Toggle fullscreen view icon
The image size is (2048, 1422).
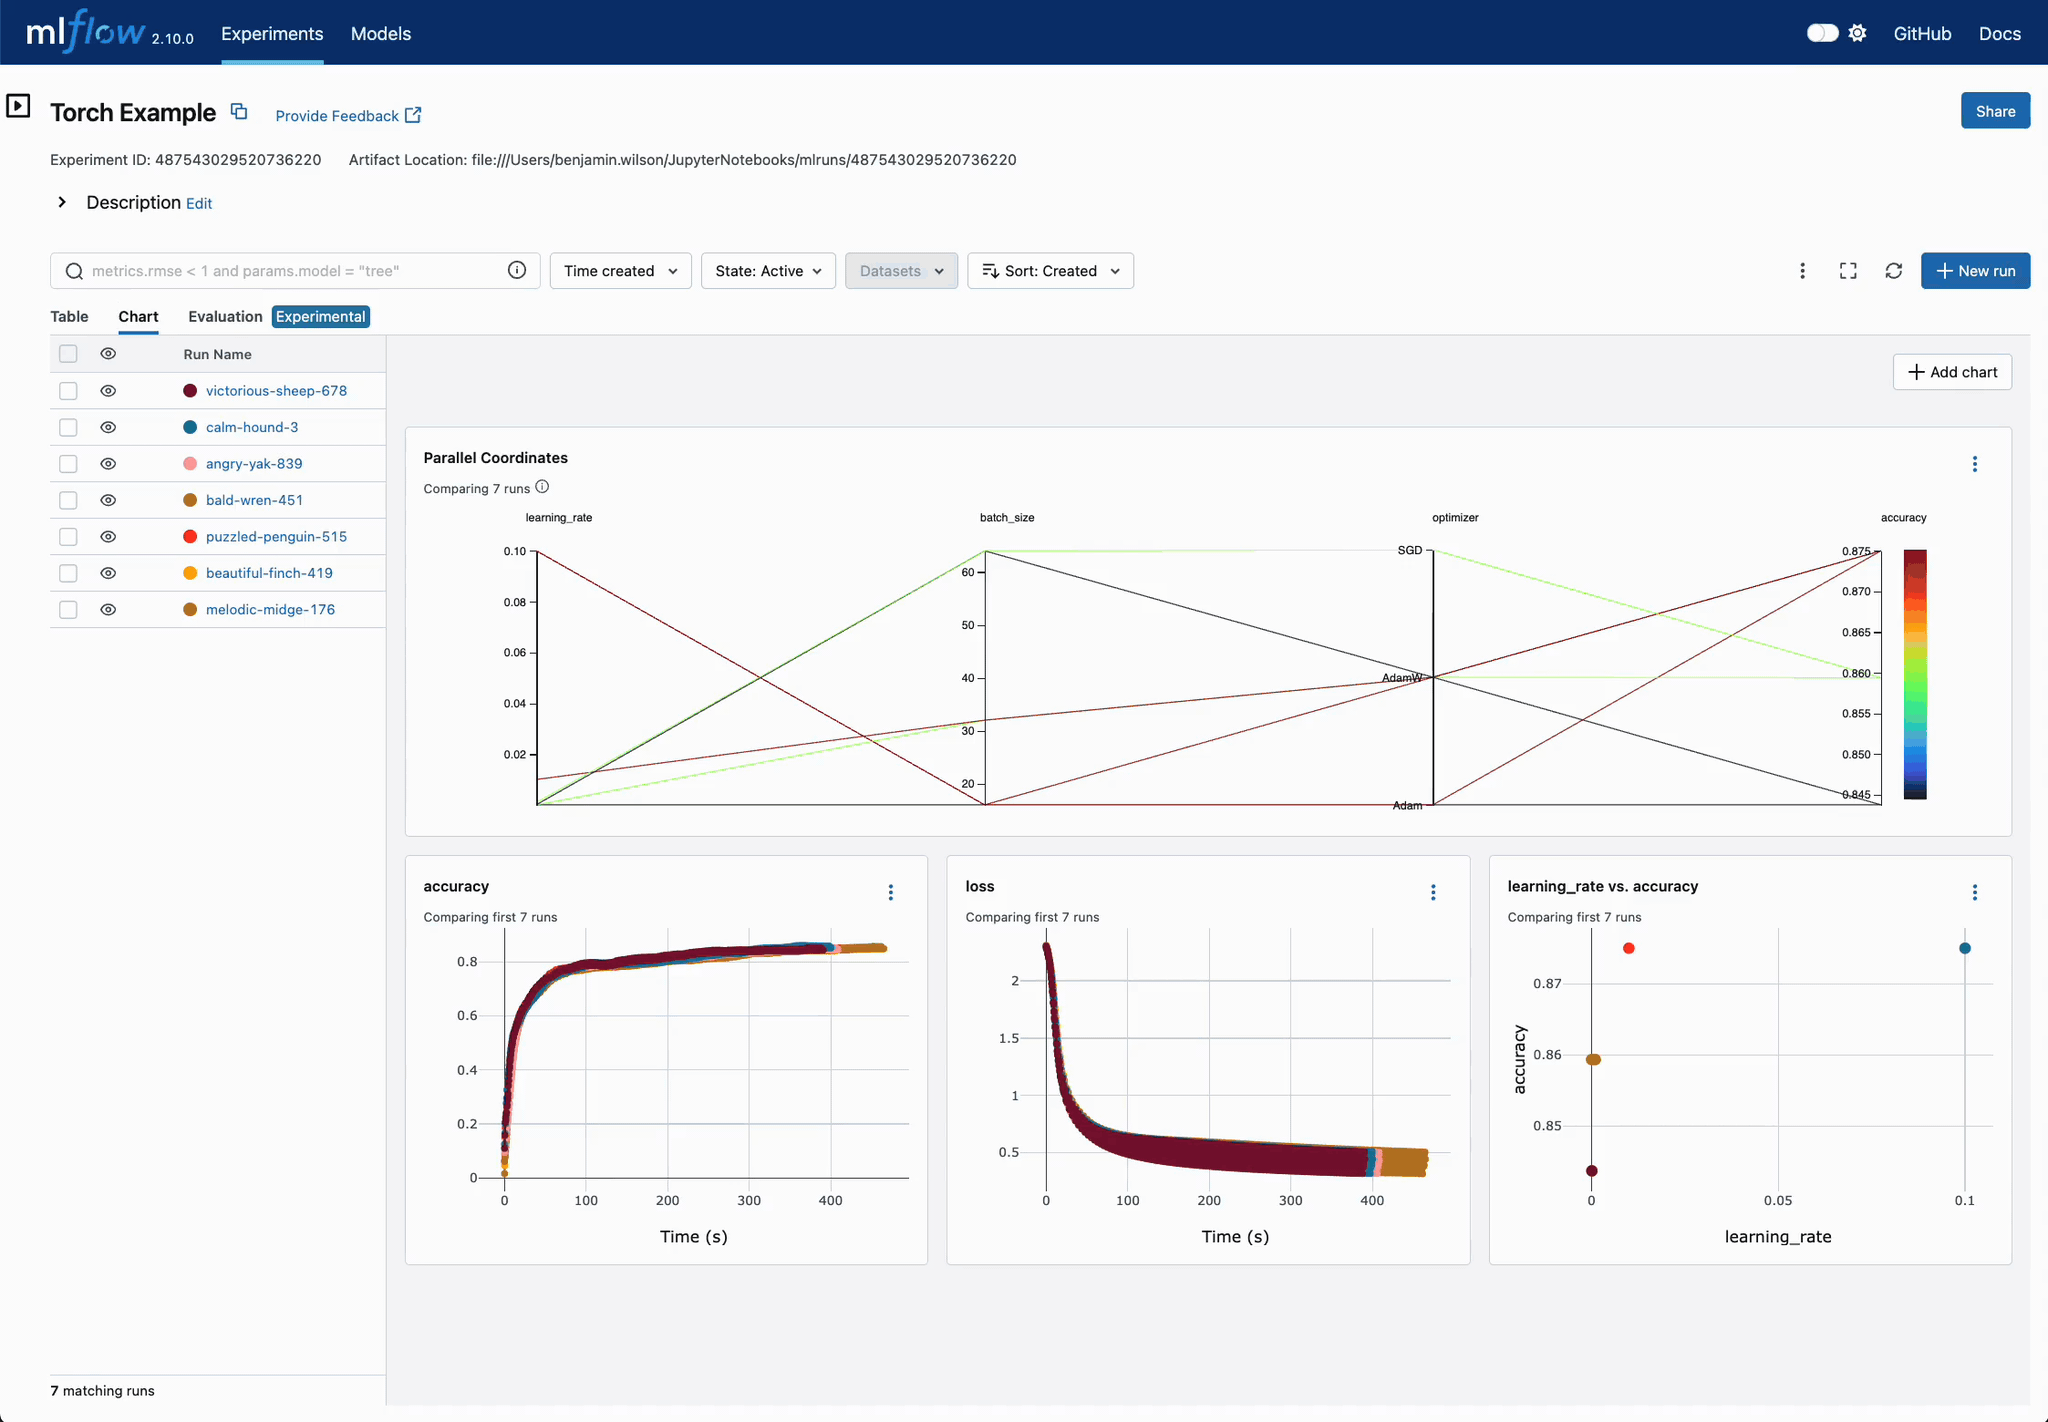(x=1848, y=271)
